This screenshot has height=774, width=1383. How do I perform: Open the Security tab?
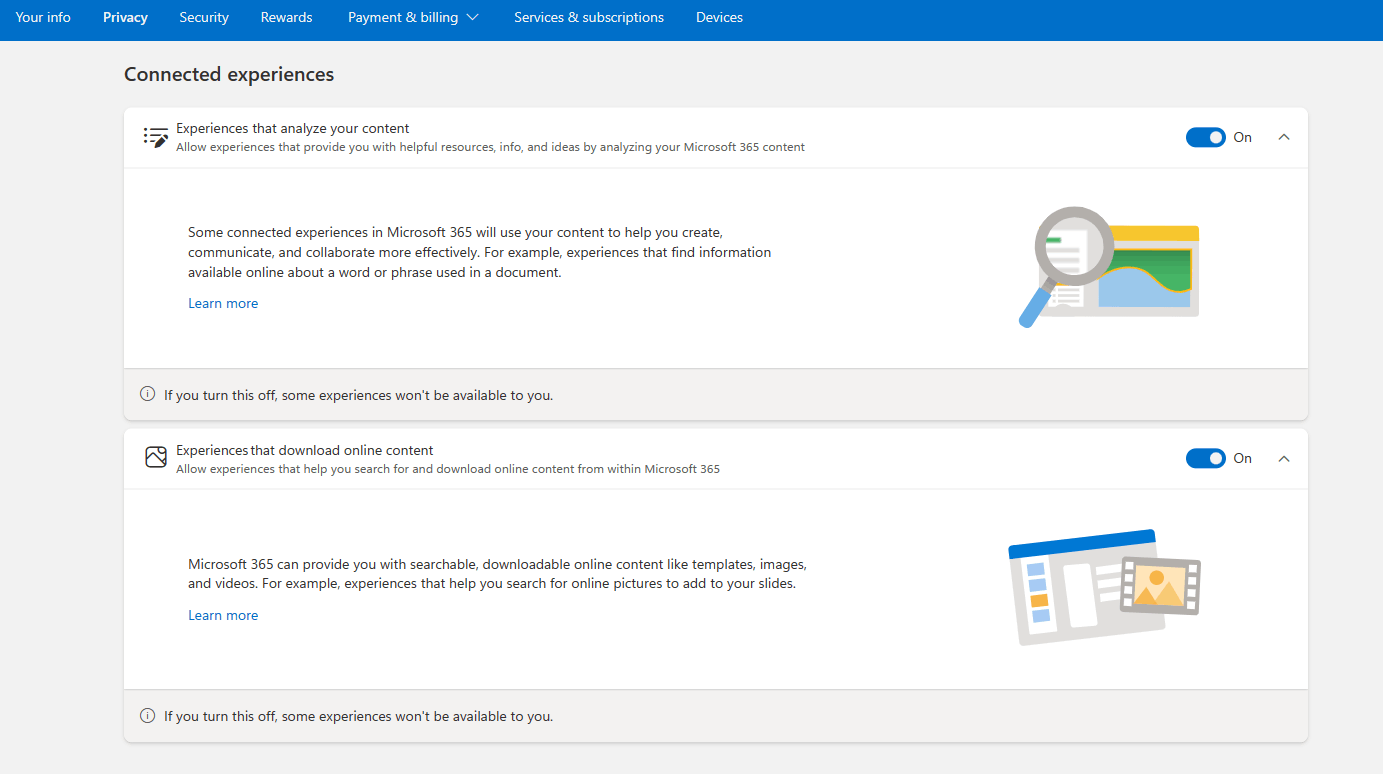point(204,17)
